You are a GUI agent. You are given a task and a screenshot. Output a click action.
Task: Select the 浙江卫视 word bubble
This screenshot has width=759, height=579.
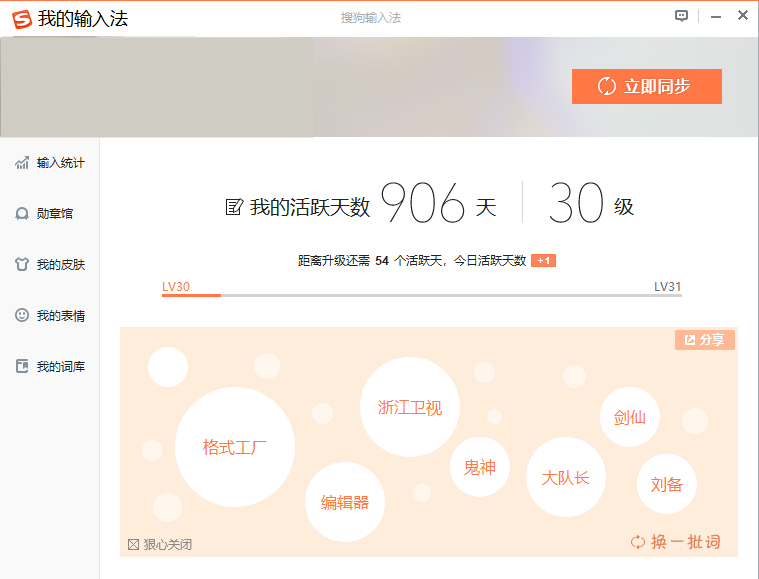click(x=410, y=407)
